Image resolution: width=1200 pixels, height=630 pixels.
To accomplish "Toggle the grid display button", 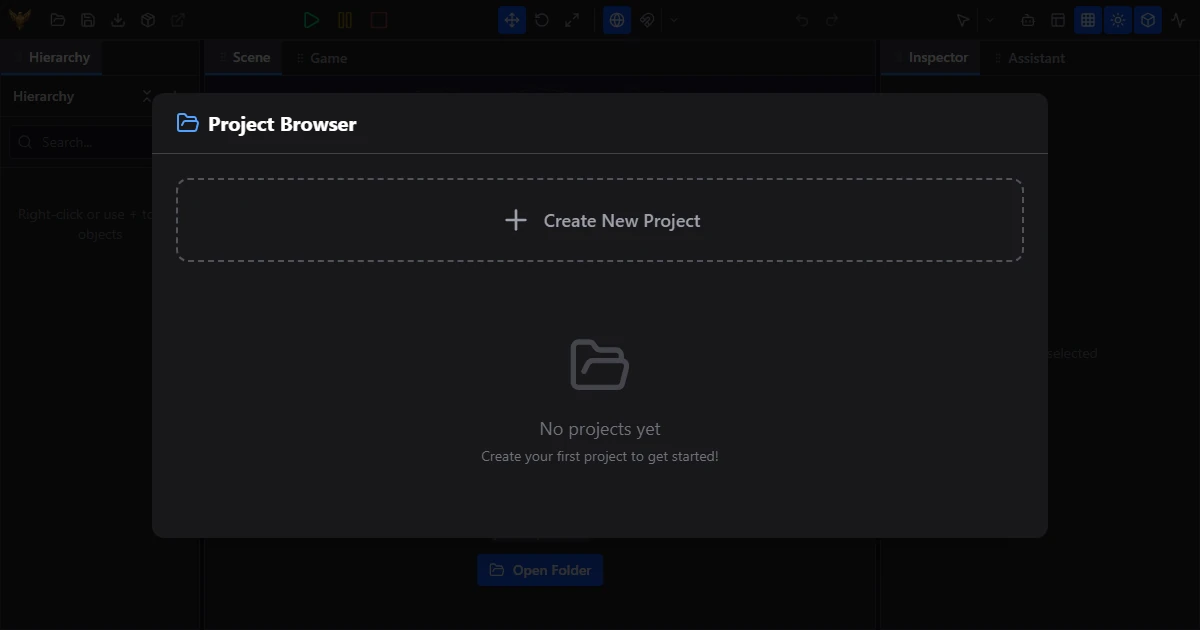I will [x=1088, y=20].
